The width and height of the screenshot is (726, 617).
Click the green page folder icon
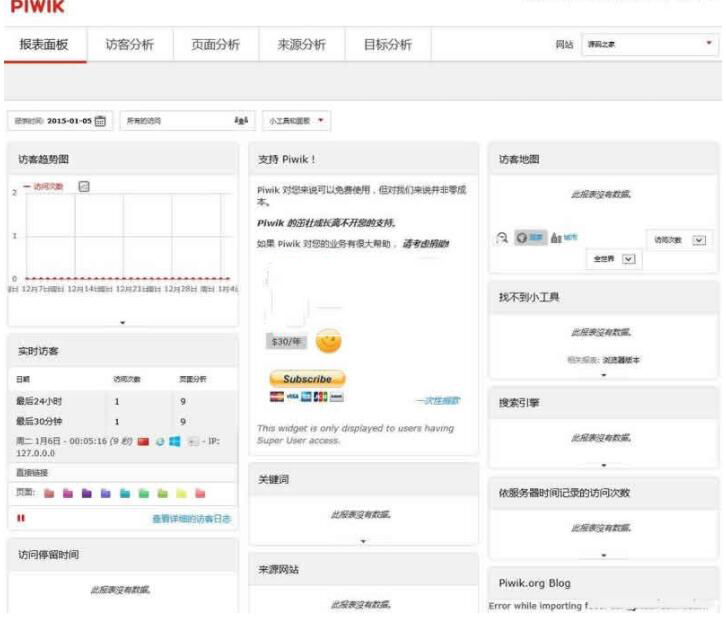(144, 493)
